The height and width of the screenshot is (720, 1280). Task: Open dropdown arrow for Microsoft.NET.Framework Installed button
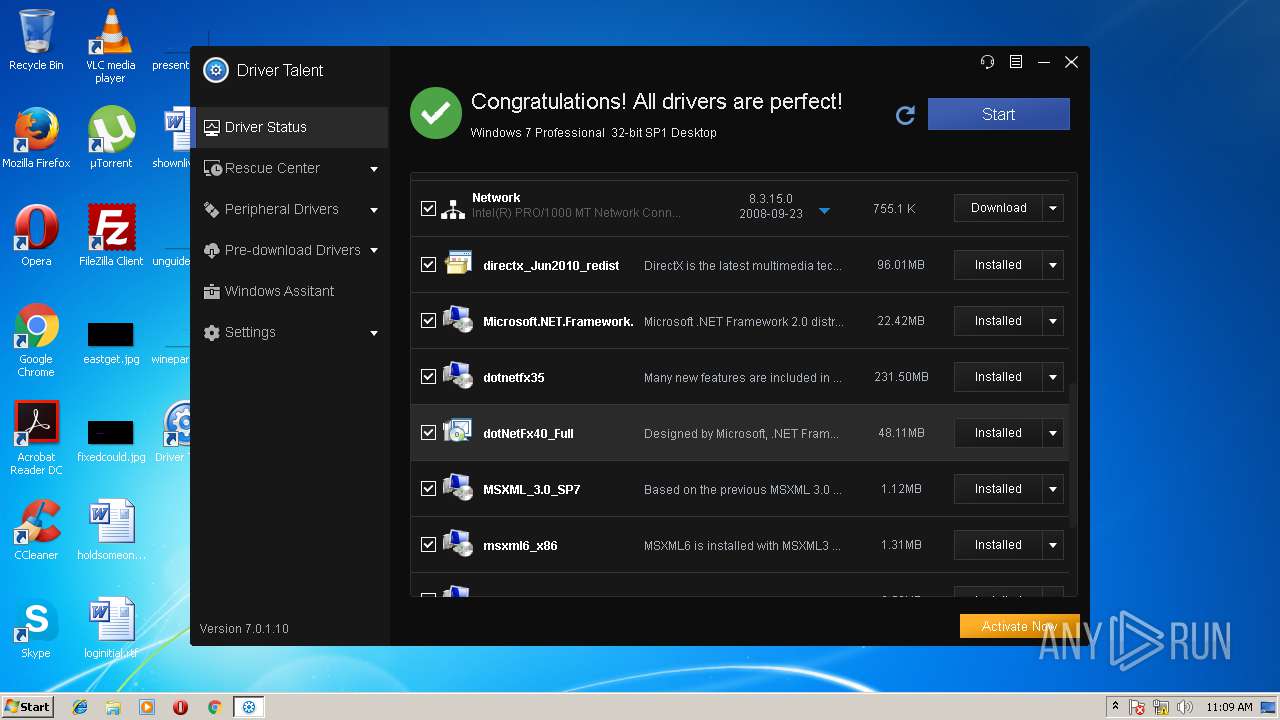point(1052,321)
